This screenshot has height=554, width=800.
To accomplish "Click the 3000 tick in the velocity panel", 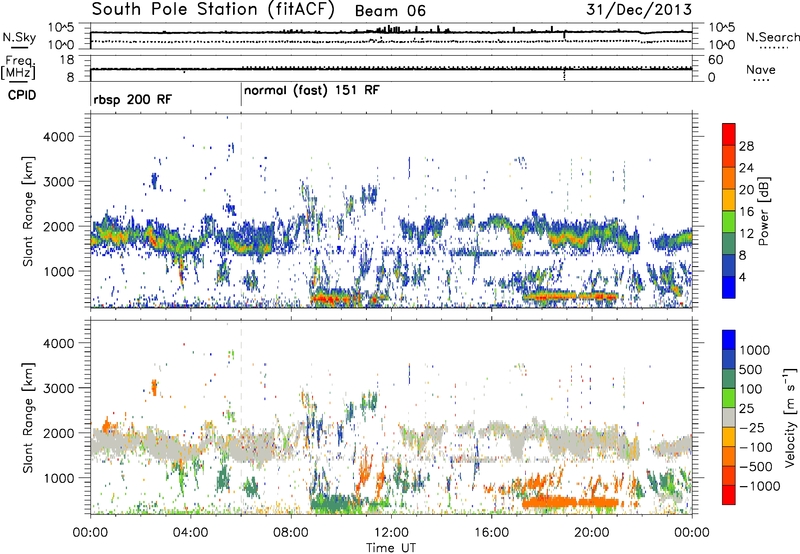I will [x=59, y=388].
